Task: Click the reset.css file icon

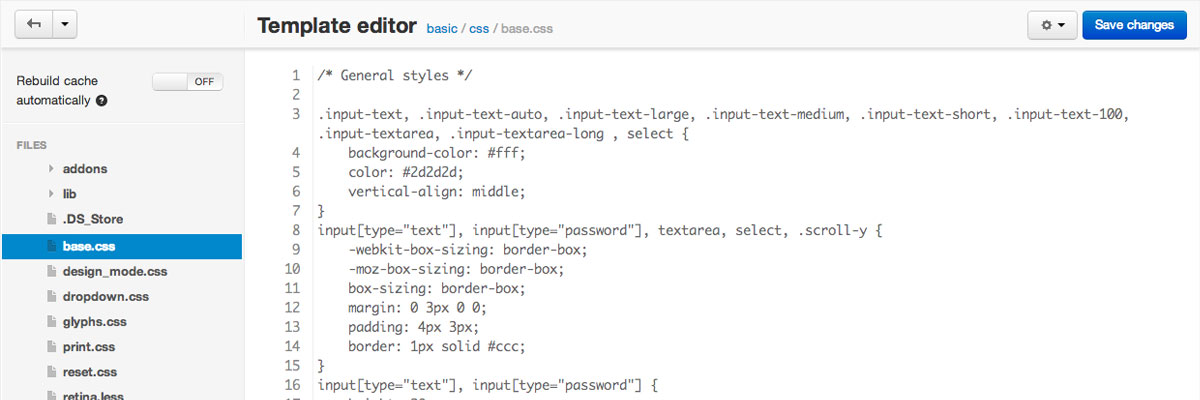Action: pyautogui.click(x=52, y=372)
